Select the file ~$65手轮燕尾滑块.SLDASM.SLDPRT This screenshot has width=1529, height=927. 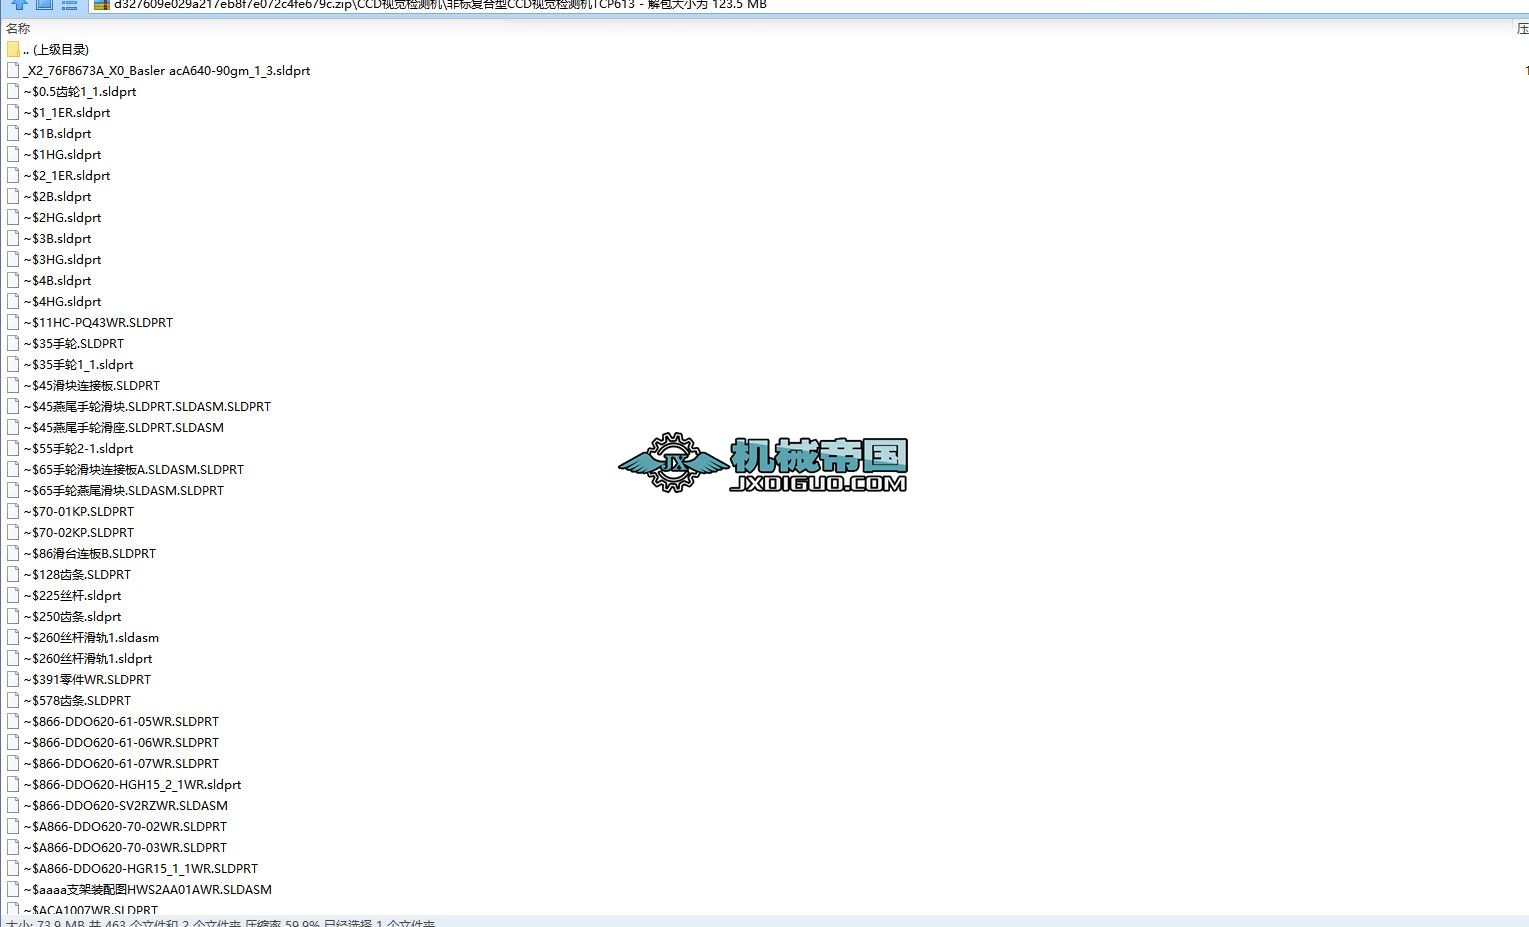124,491
